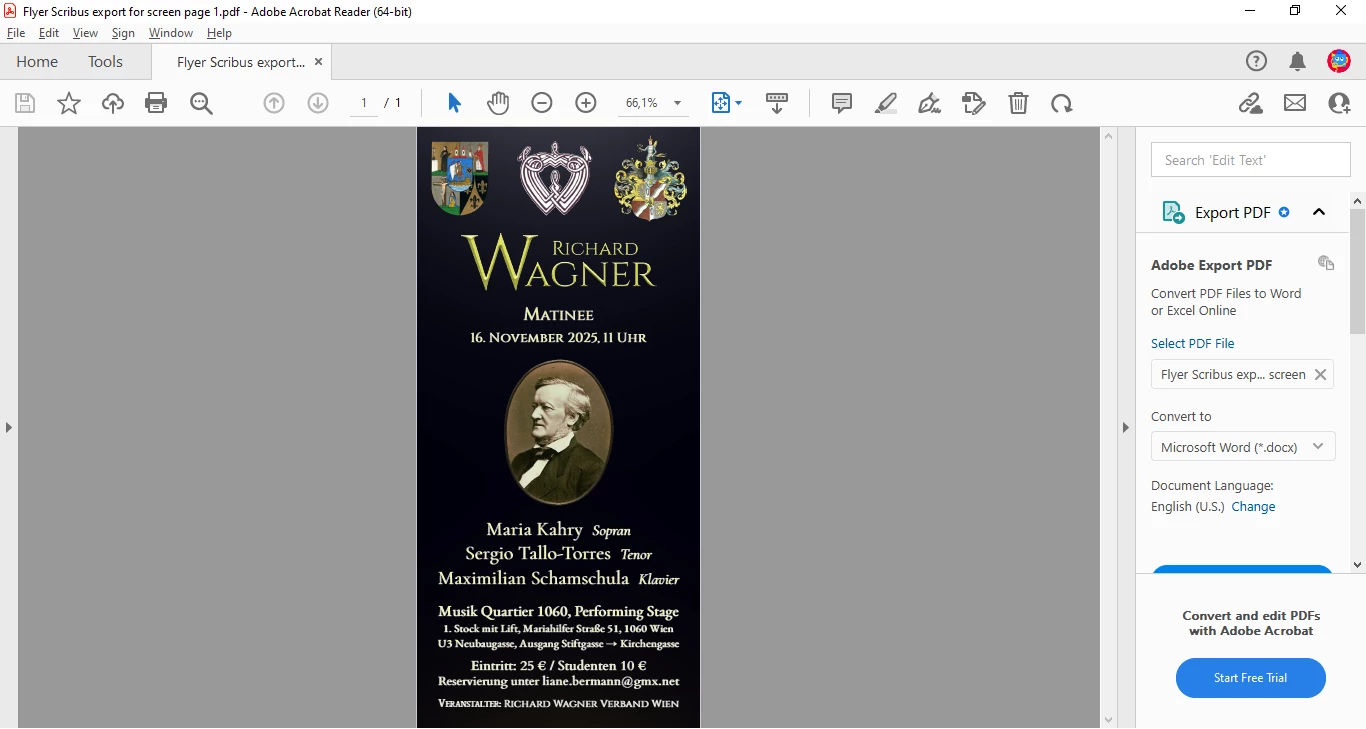Viewport: 1366px width, 729px height.
Task: Expand the left navigation pane arrow
Action: coord(9,428)
